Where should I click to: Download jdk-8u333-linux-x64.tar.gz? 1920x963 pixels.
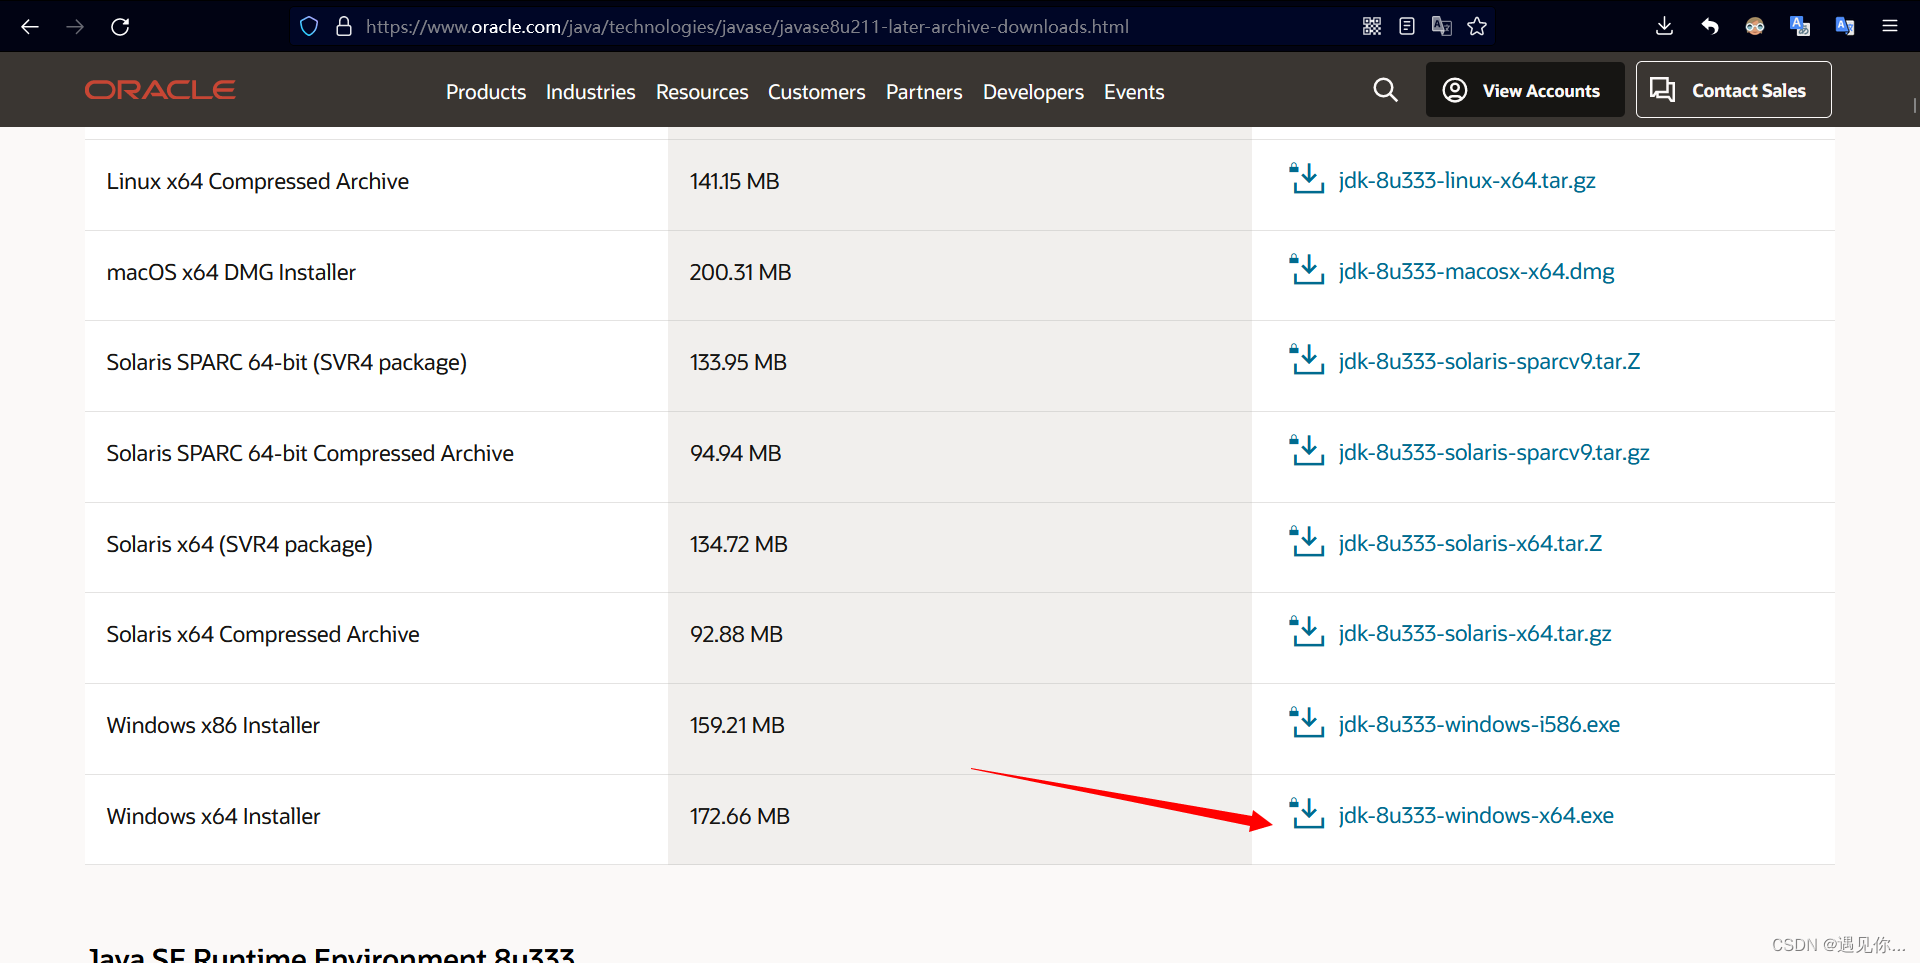coord(1467,180)
